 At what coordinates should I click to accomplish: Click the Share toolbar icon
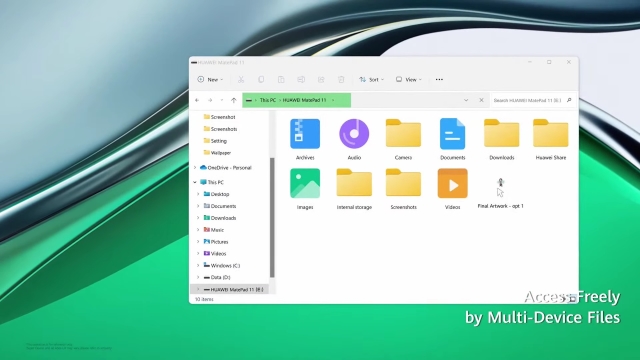coord(321,80)
